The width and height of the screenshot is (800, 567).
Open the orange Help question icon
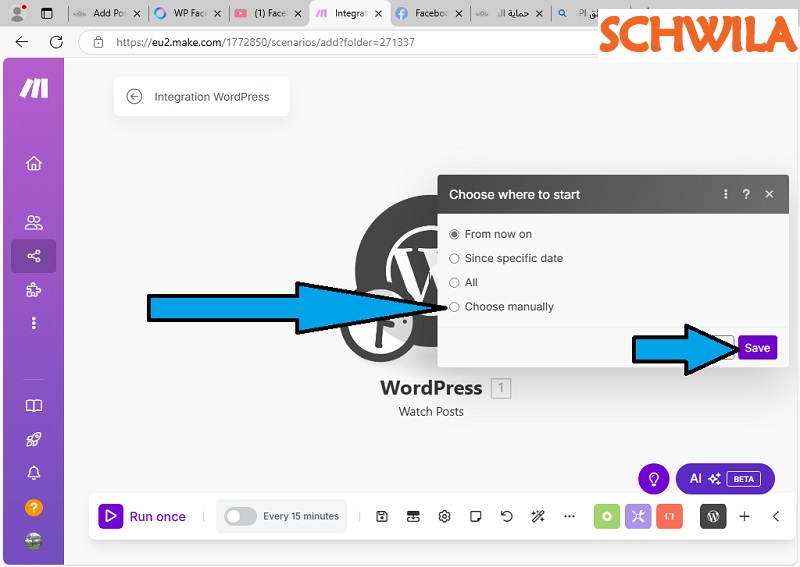click(34, 508)
